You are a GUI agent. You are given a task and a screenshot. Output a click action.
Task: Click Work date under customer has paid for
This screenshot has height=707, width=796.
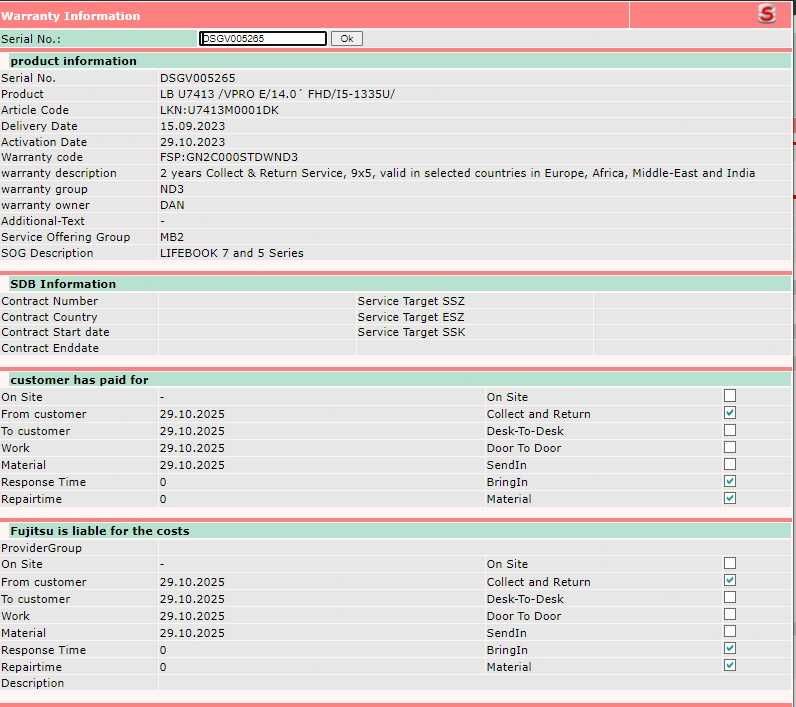[192, 448]
